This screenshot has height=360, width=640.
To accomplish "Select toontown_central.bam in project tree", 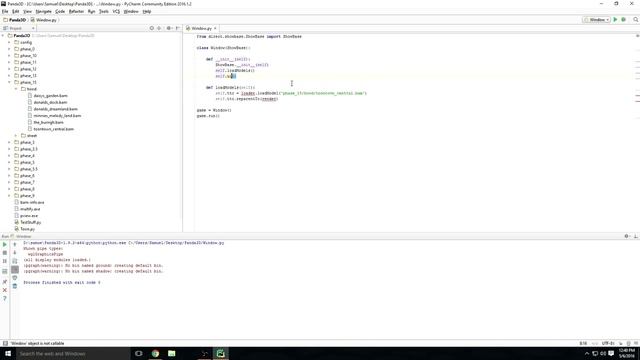I will [53, 129].
